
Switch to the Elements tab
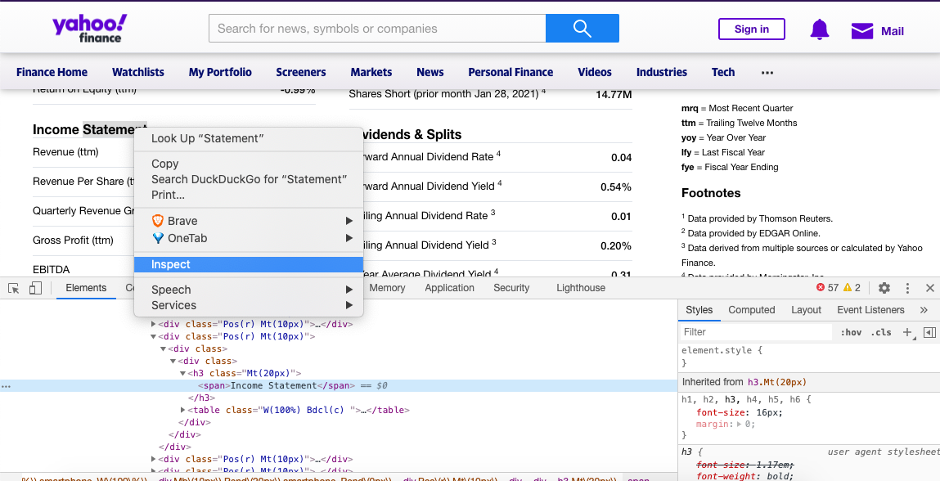pos(86,288)
